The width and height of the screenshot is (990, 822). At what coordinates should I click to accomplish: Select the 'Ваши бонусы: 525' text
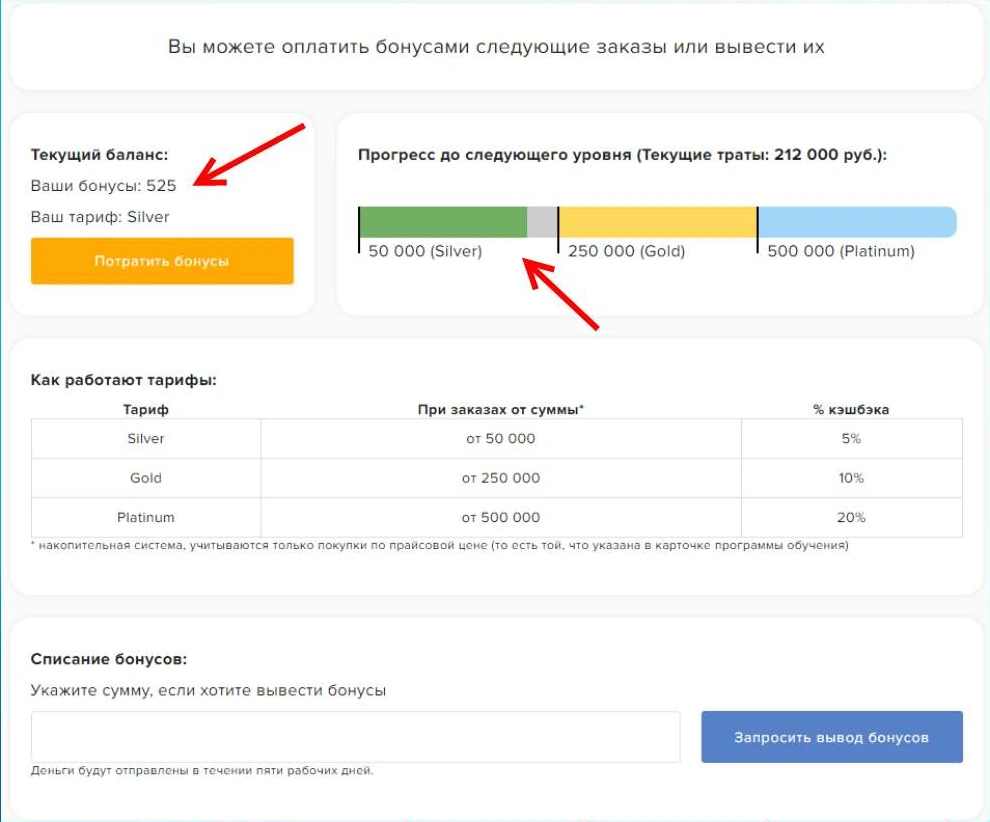104,186
